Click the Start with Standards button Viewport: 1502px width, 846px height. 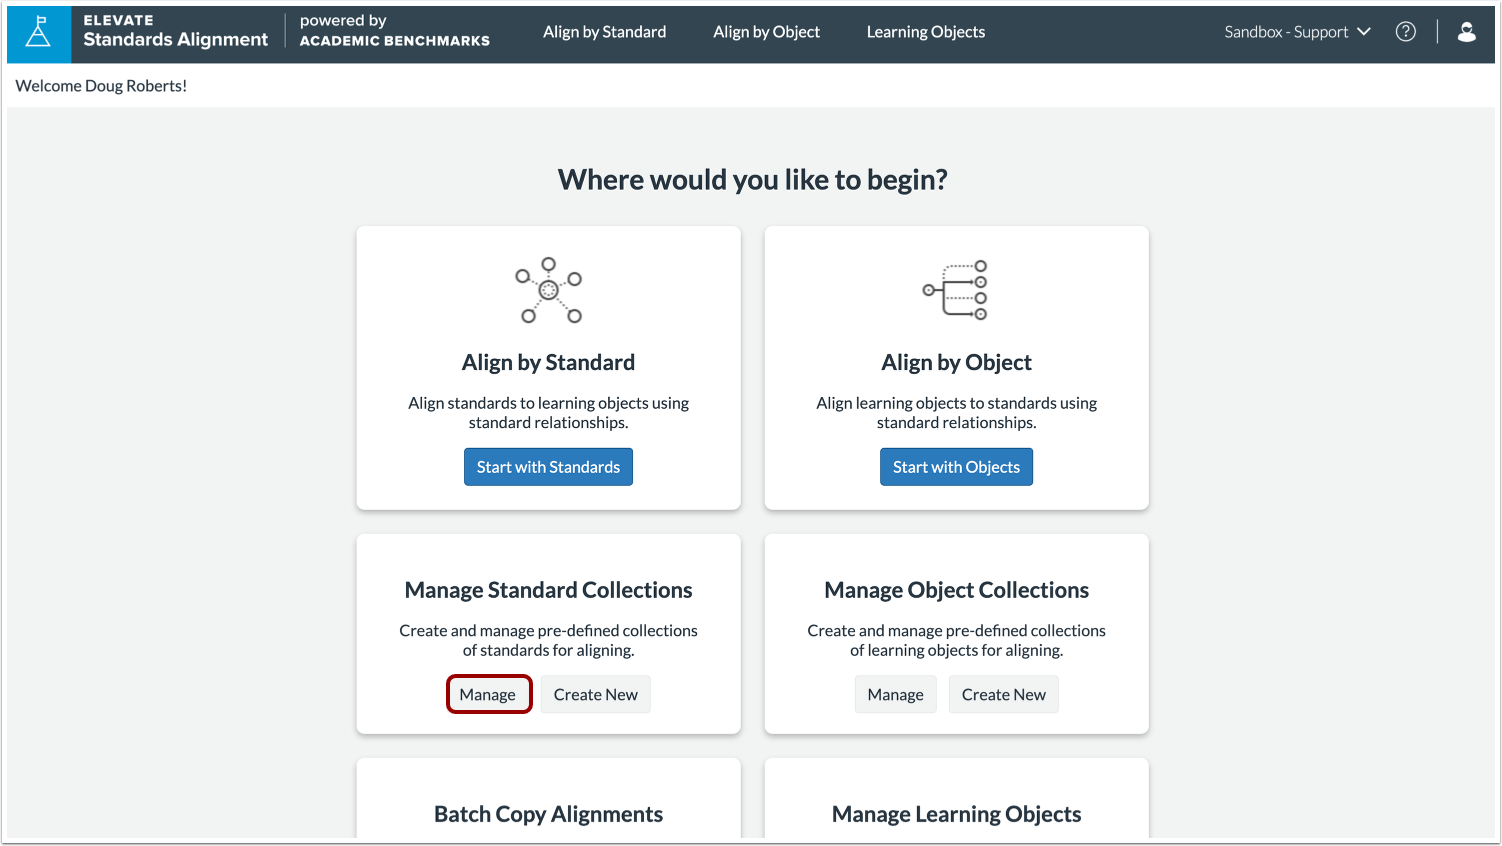[x=548, y=466]
